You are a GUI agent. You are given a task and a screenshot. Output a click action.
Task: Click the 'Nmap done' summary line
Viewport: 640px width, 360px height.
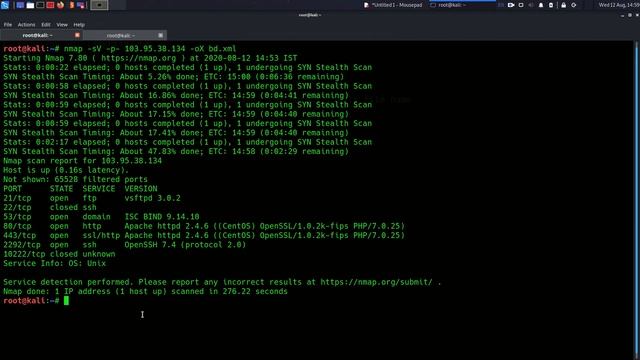[145, 291]
